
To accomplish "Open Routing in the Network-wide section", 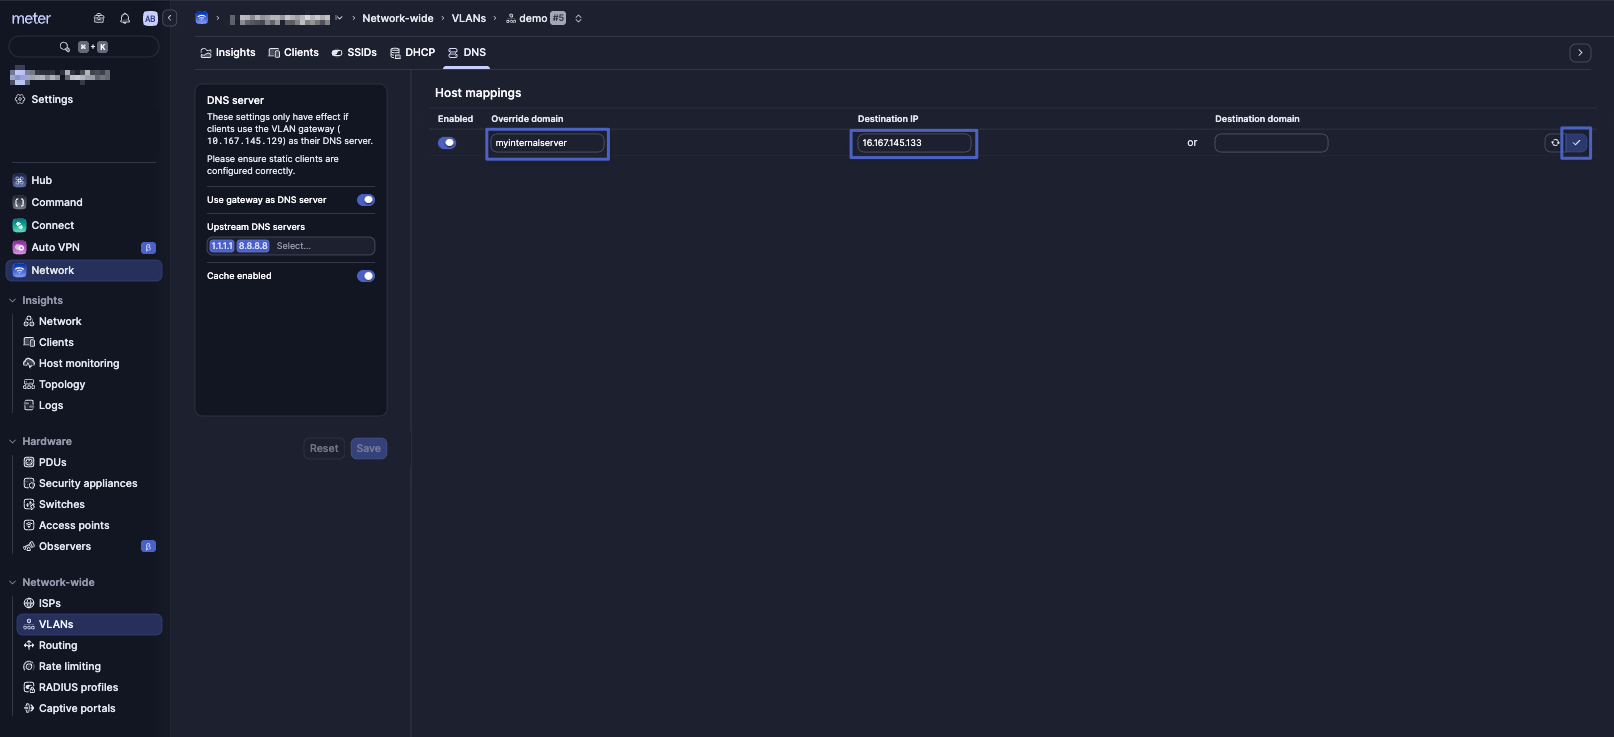I will 57,646.
